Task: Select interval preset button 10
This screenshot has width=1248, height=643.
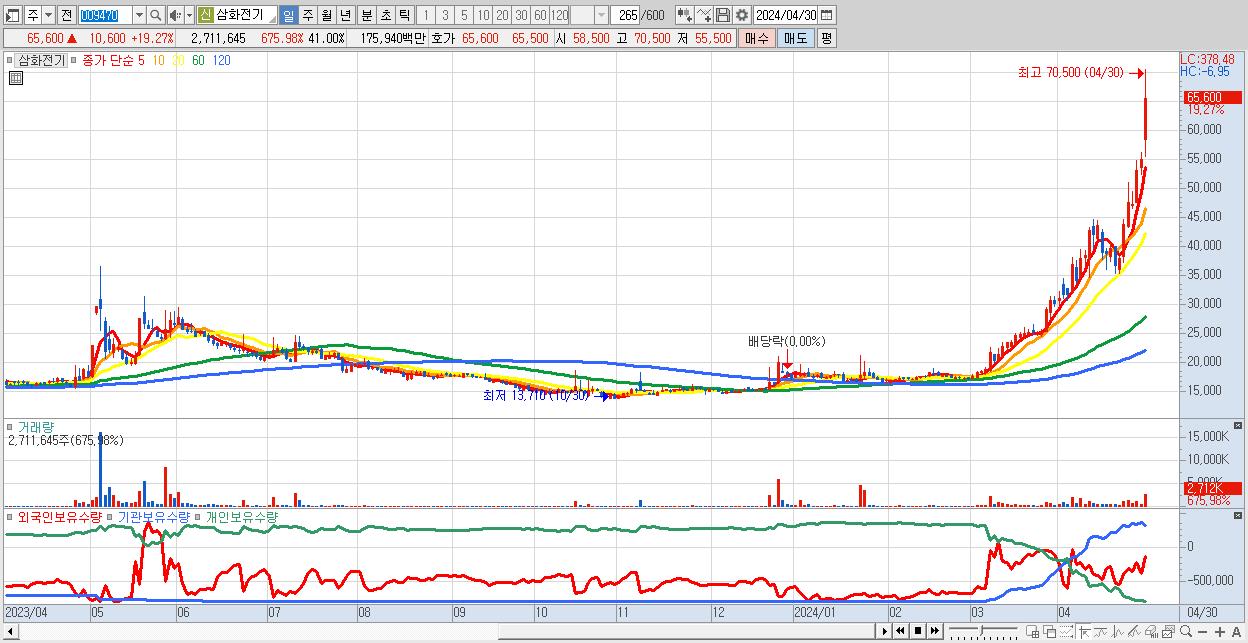Action: tap(483, 15)
